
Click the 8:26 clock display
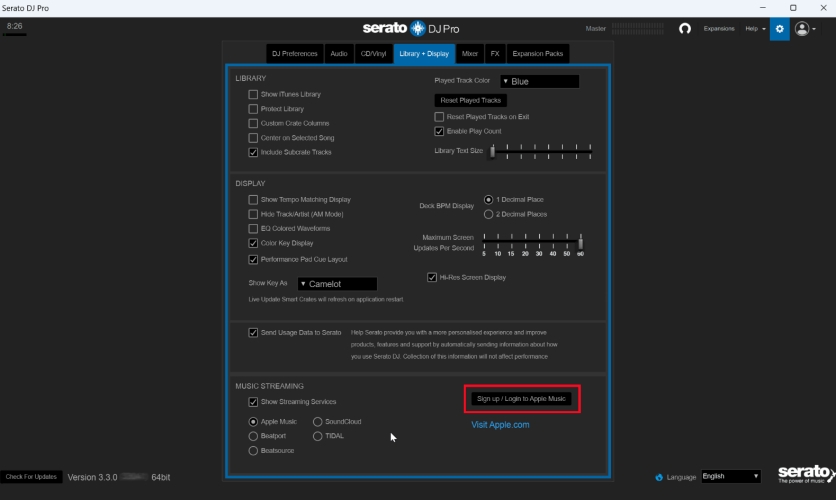pos(14,26)
